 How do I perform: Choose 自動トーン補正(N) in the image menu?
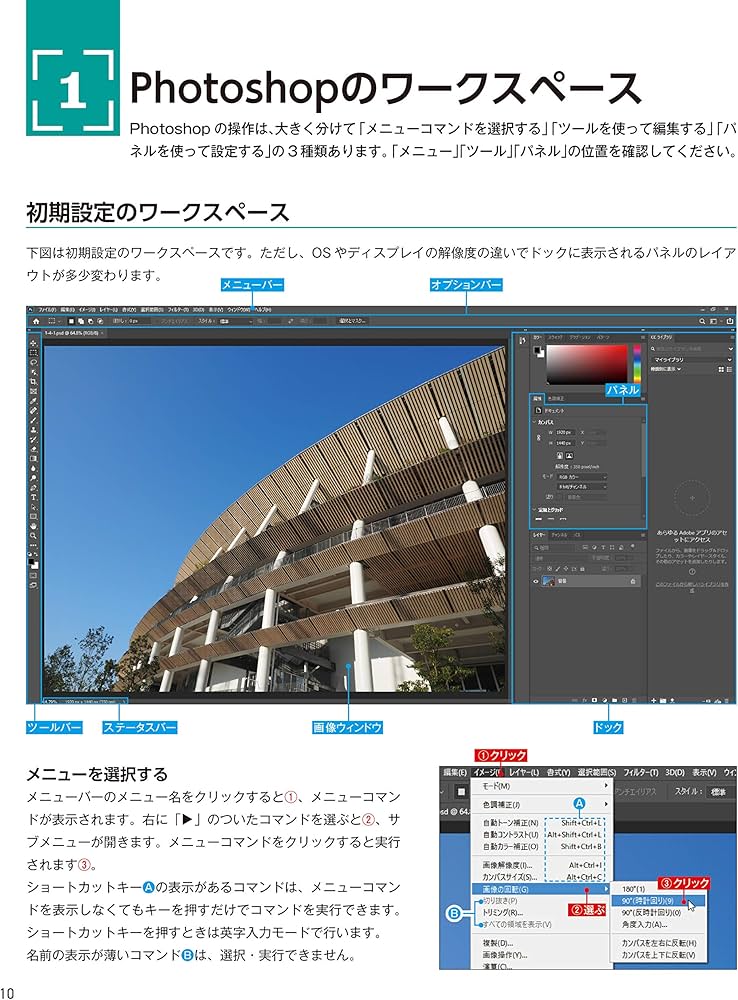(x=542, y=823)
